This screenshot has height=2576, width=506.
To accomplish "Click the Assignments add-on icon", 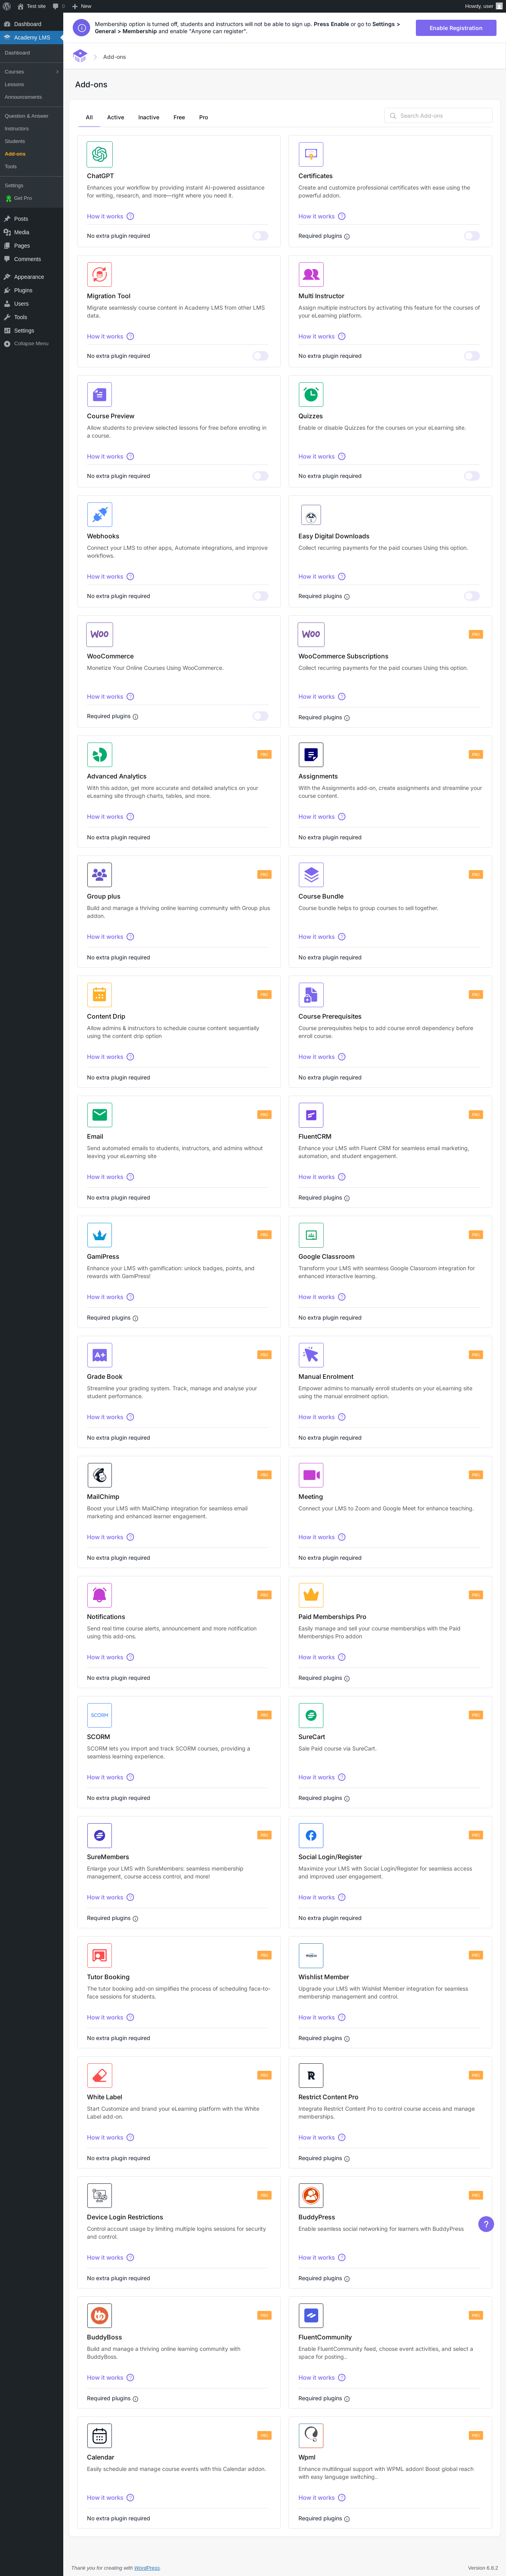I will pos(311,755).
